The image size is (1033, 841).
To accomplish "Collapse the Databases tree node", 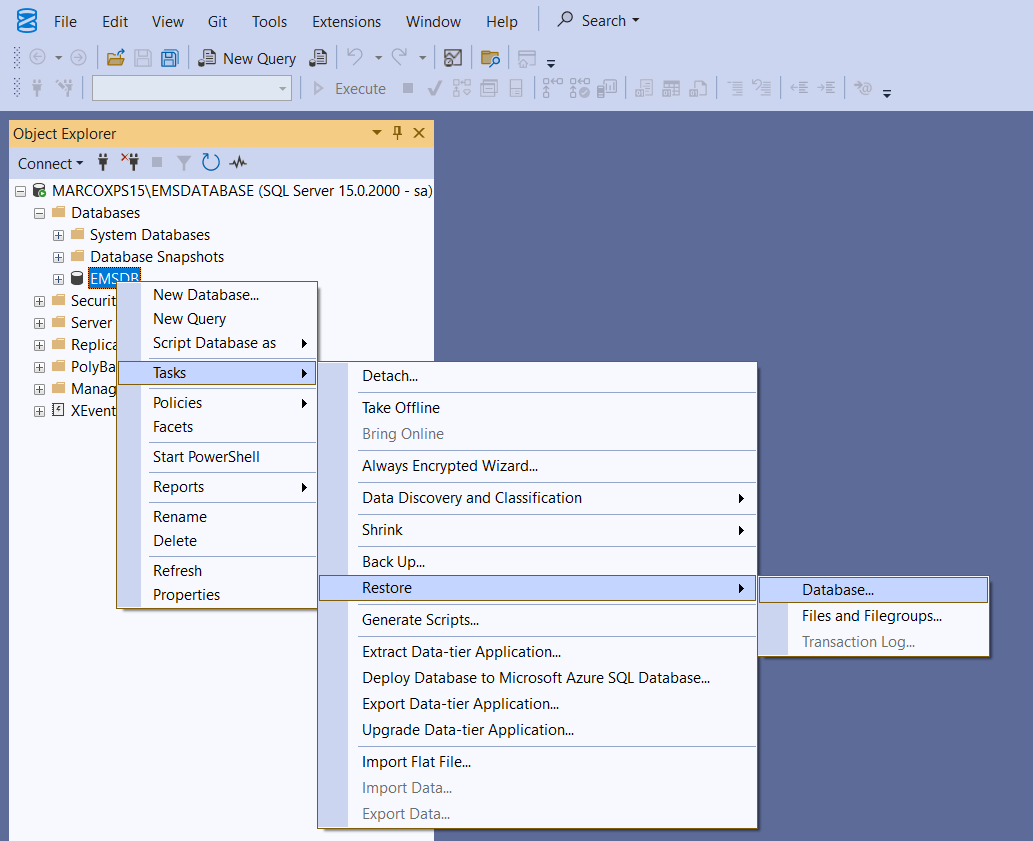I will [40, 213].
